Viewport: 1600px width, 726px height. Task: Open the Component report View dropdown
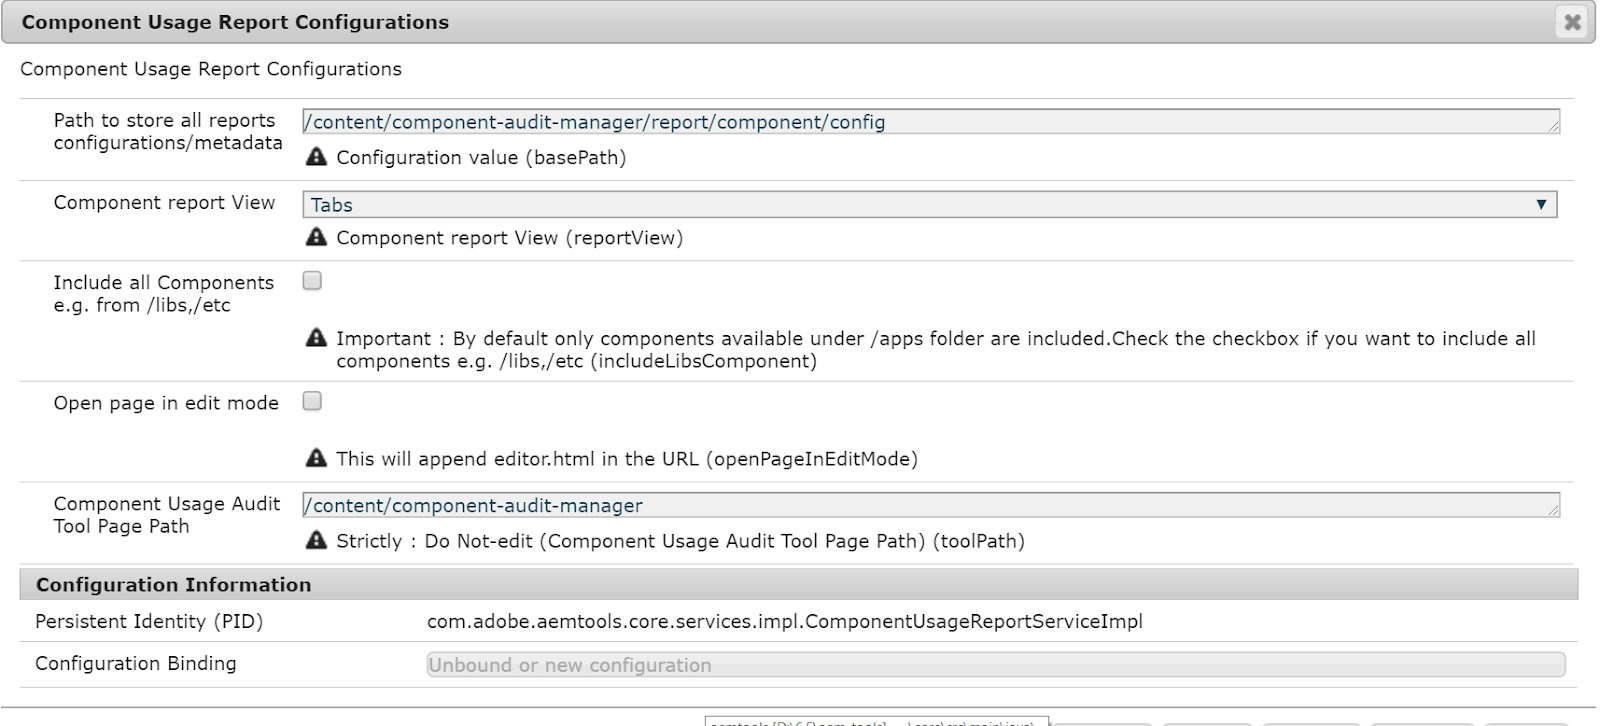point(930,204)
